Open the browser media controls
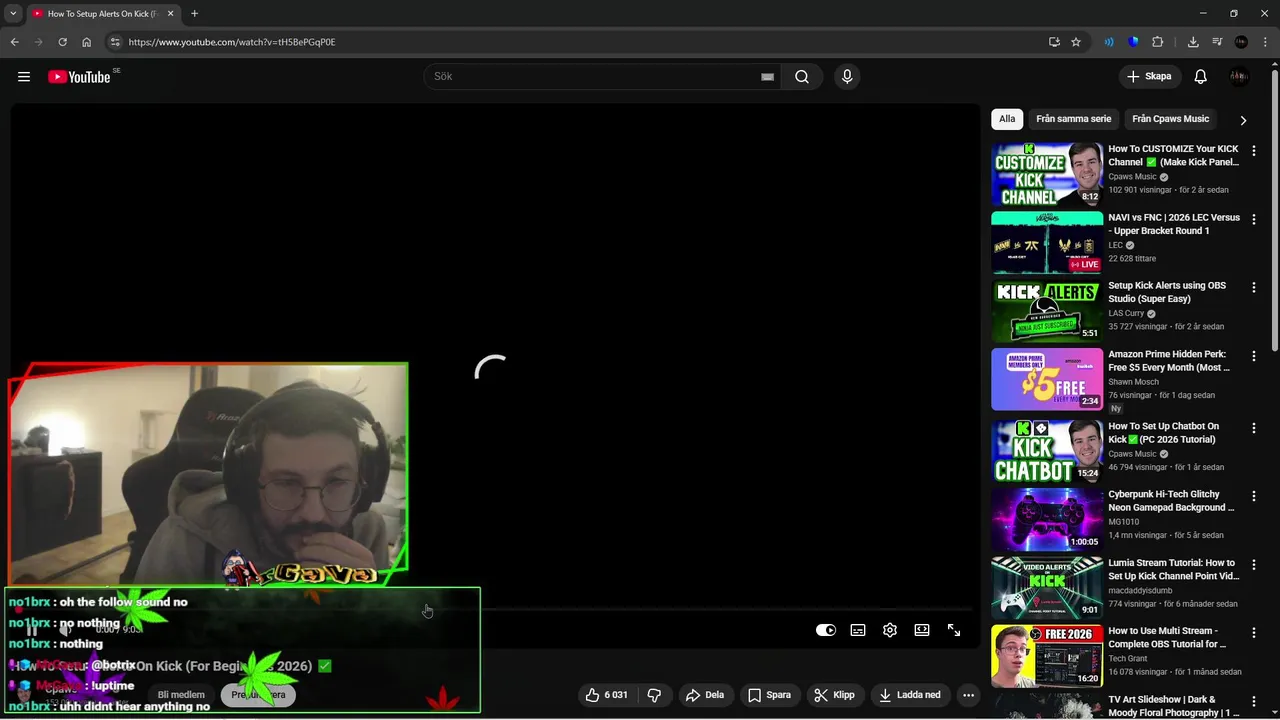Screen dimensions: 1280x720 coord(1217,42)
